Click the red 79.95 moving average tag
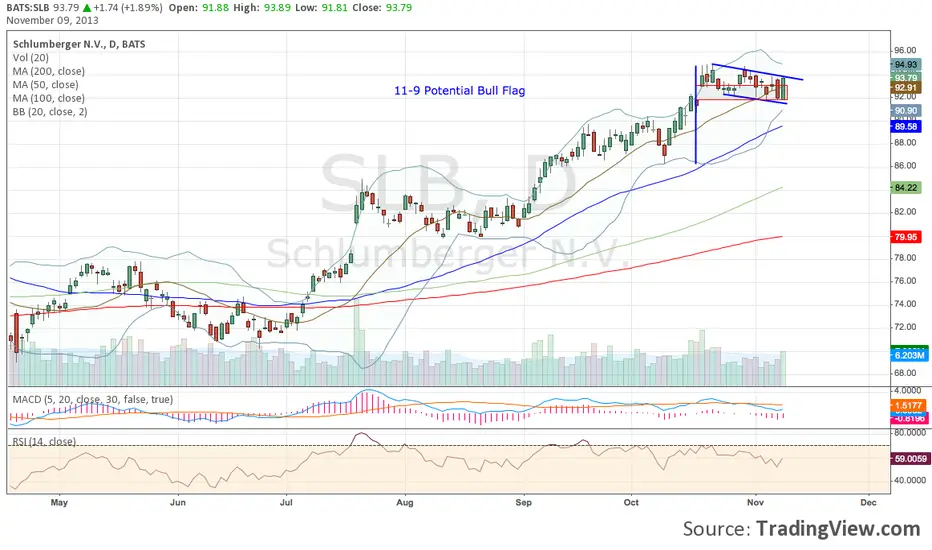Image resolution: width=932 pixels, height=550 pixels. (906, 237)
